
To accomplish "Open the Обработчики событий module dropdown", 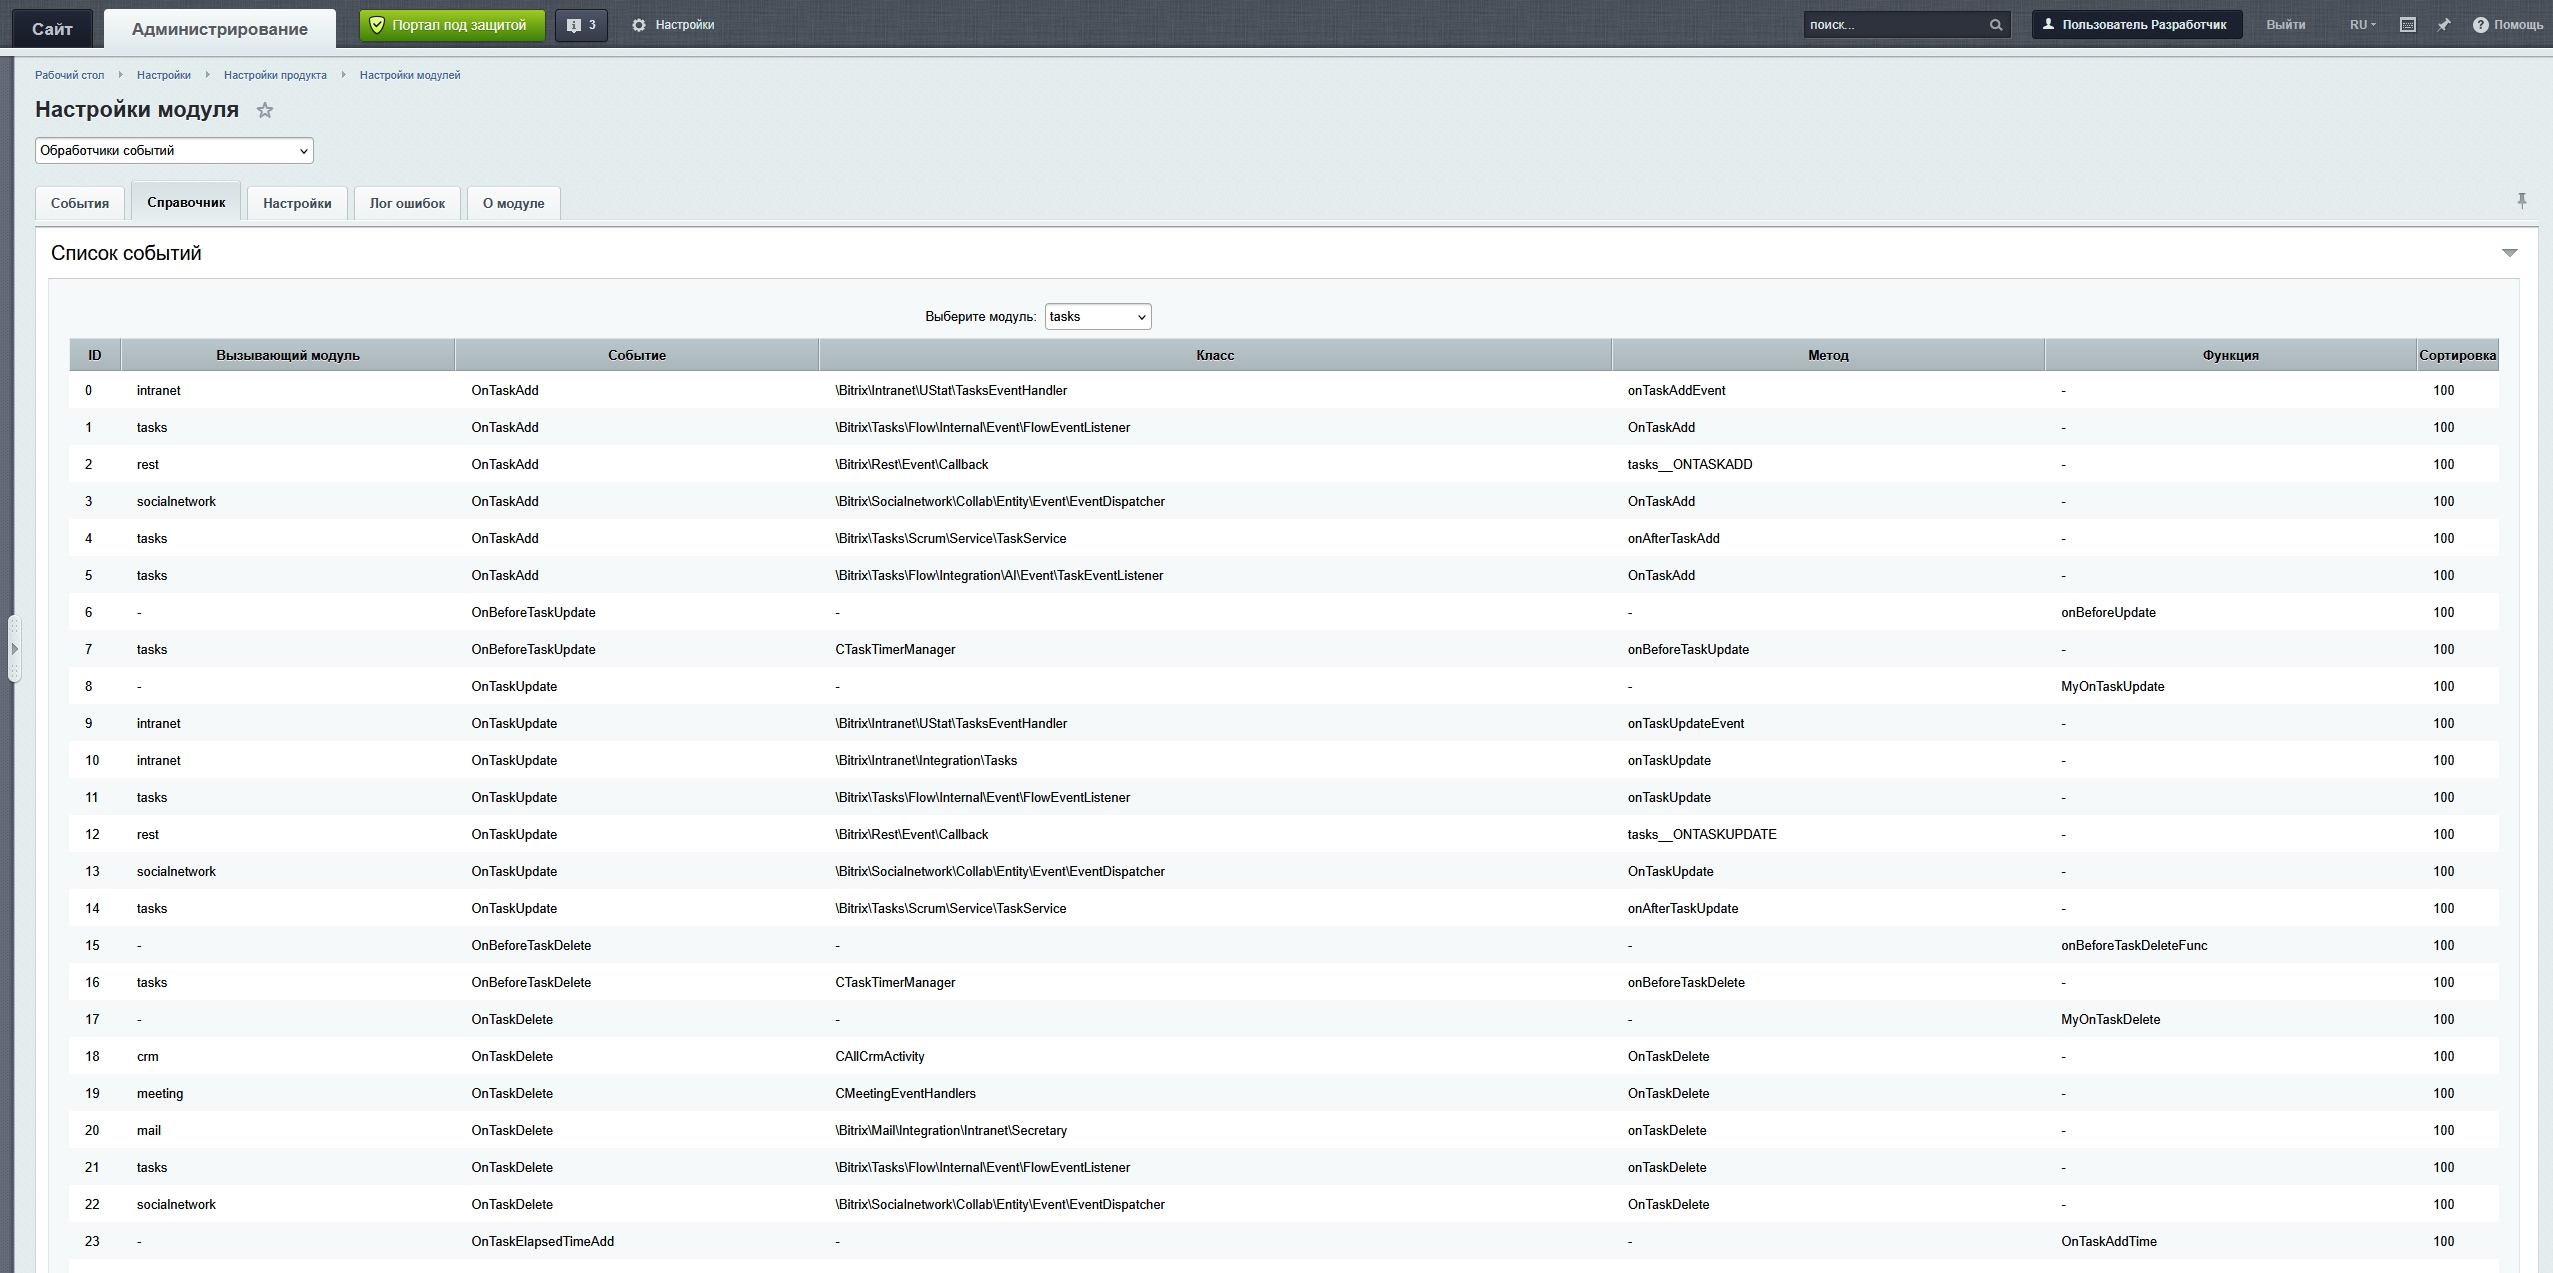I will pyautogui.click(x=174, y=151).
